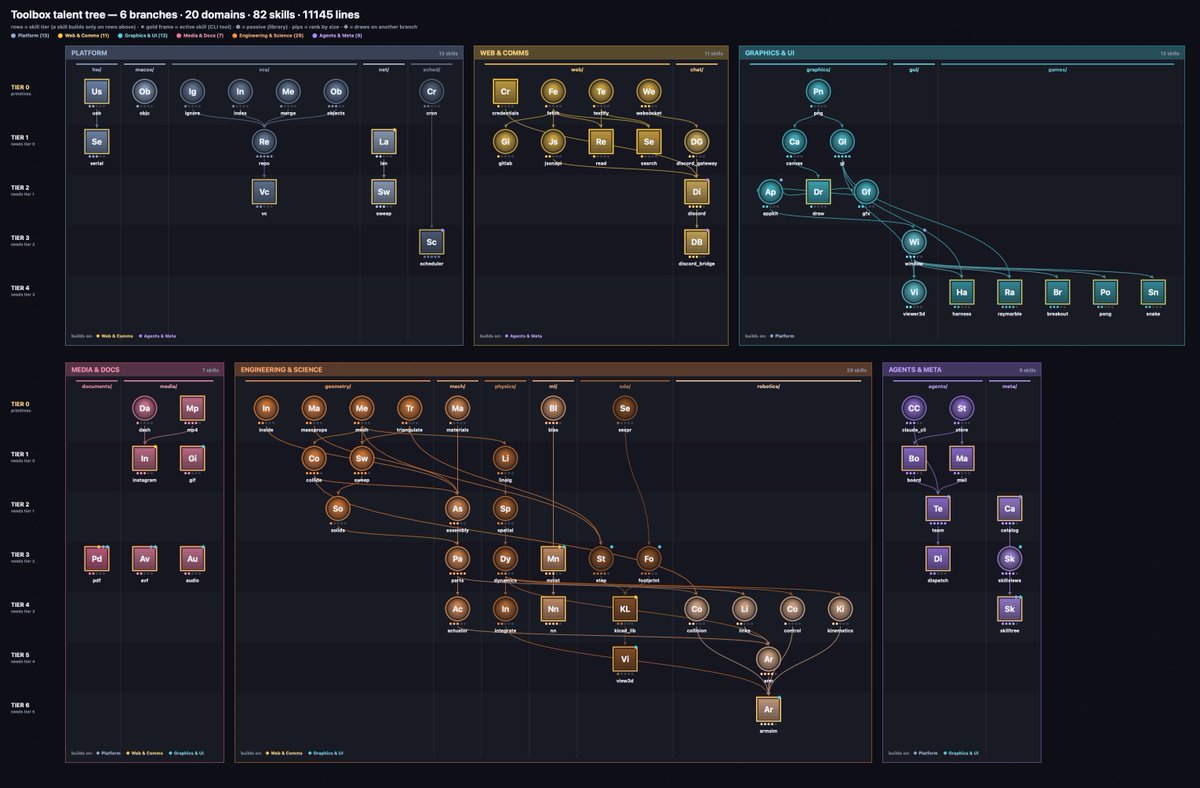The image size is (1200, 788).
Task: Select the scheduler skill node
Action: click(432, 242)
